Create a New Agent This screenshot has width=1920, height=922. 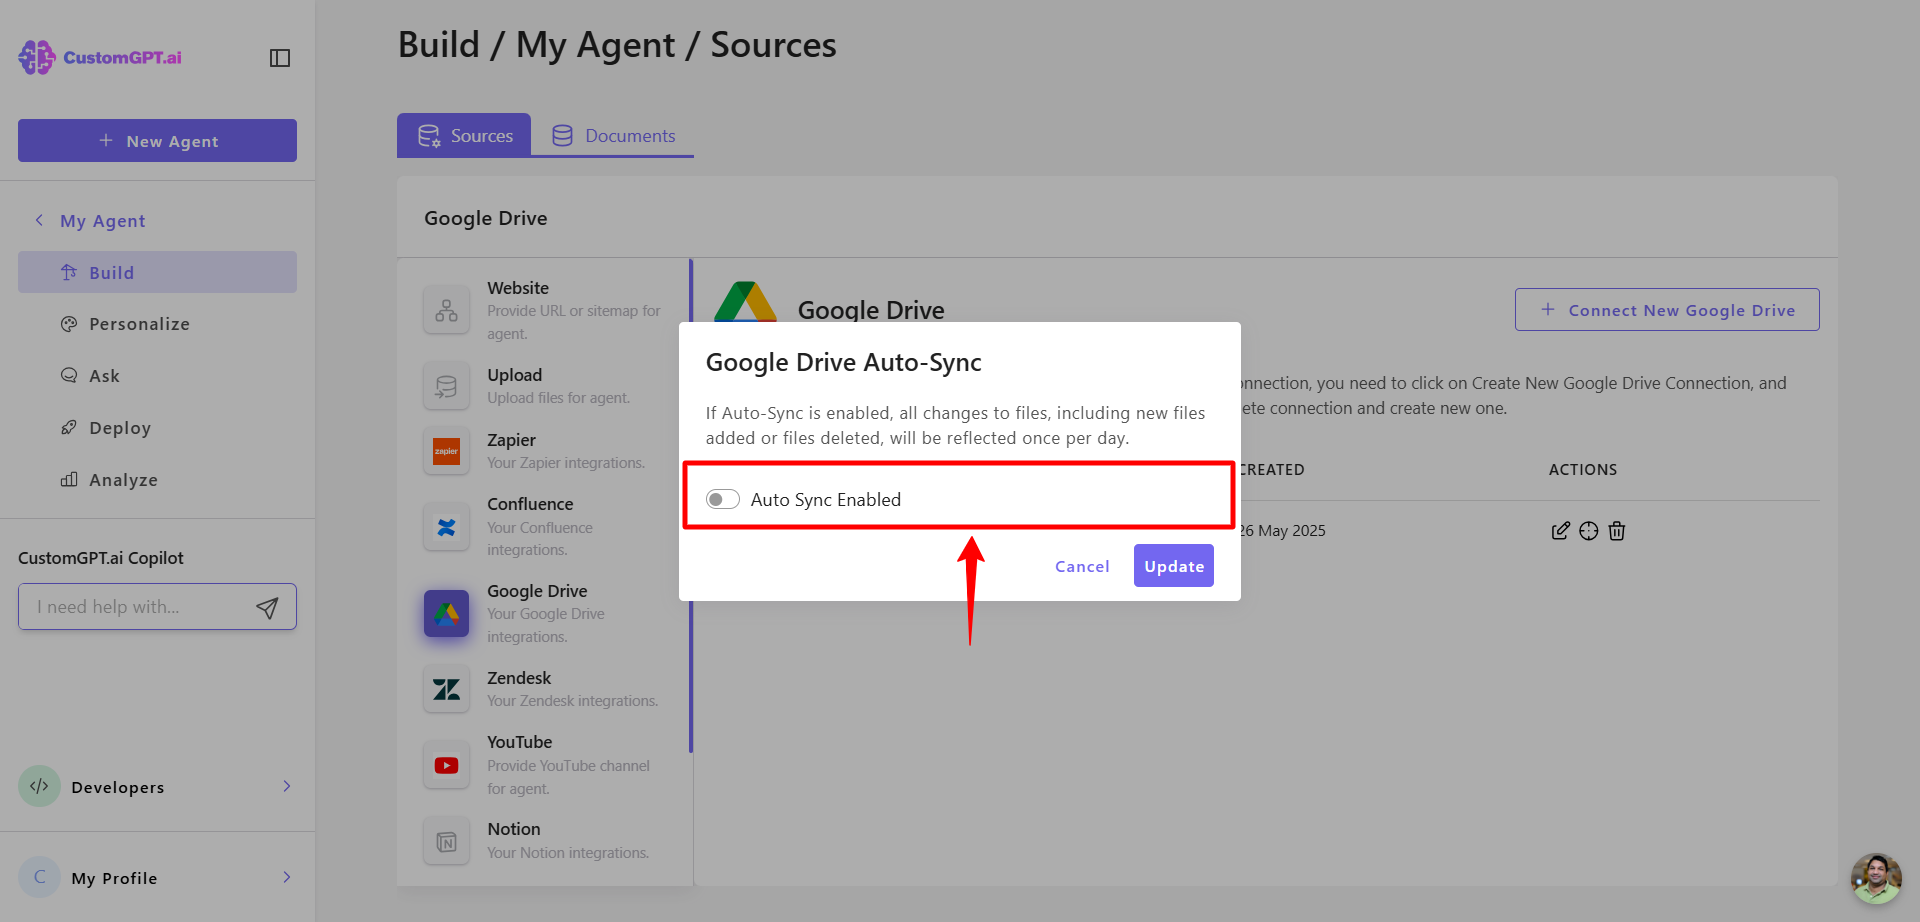[157, 141]
